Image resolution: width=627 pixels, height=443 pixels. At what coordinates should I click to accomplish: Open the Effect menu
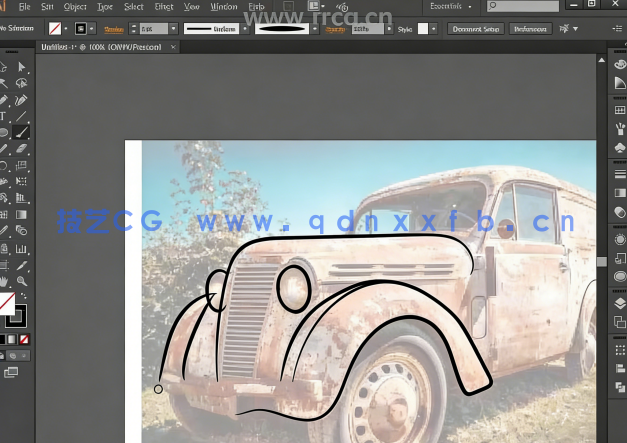click(x=164, y=6)
